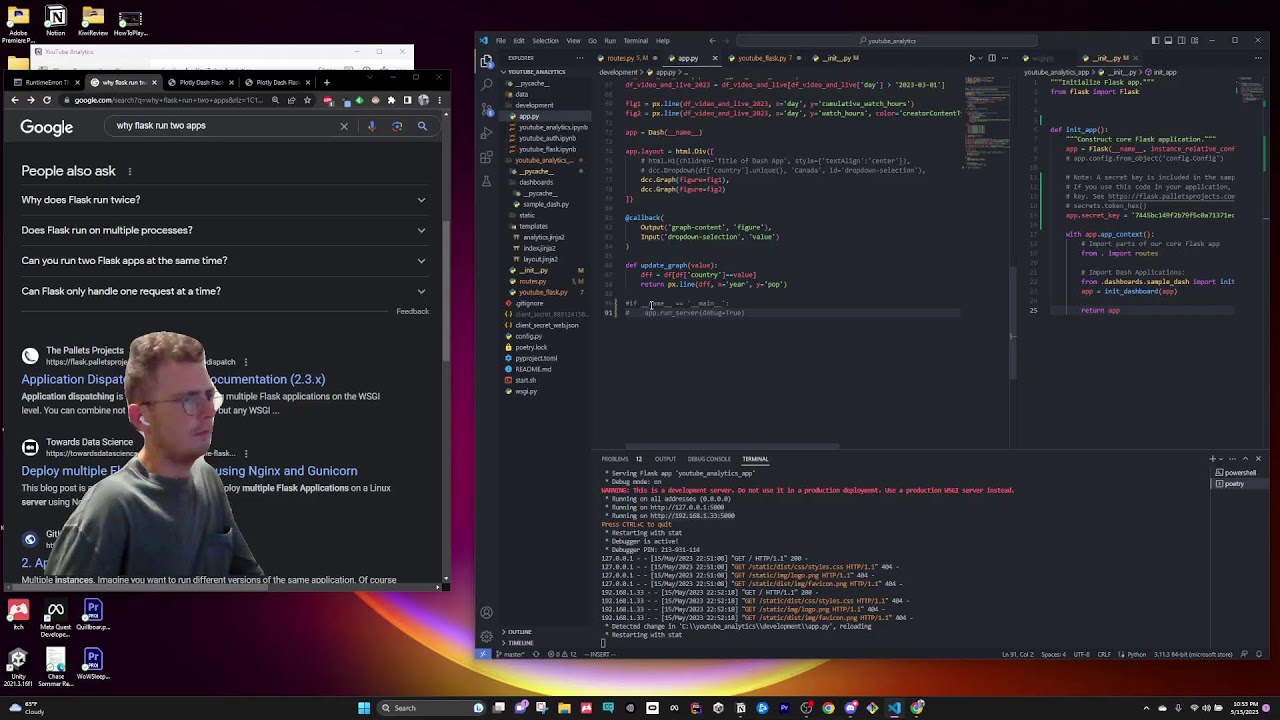Click 'Ln 91, Col 2' status bar item
The width and height of the screenshot is (1280, 720).
[1018, 654]
